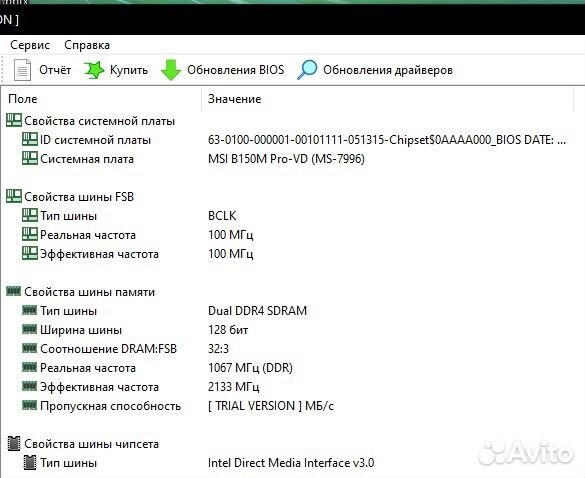Click the Поле column header
585x478 pixels.
pos(23,99)
